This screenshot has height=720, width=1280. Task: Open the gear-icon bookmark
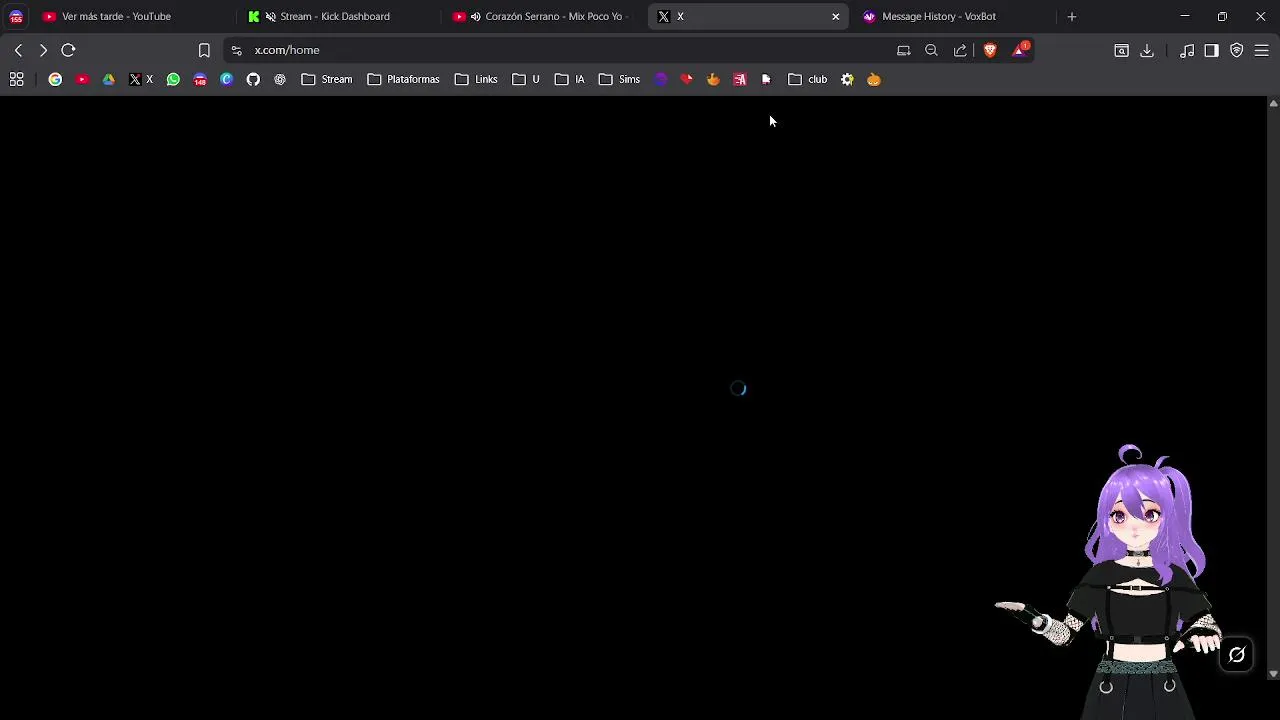pos(847,79)
